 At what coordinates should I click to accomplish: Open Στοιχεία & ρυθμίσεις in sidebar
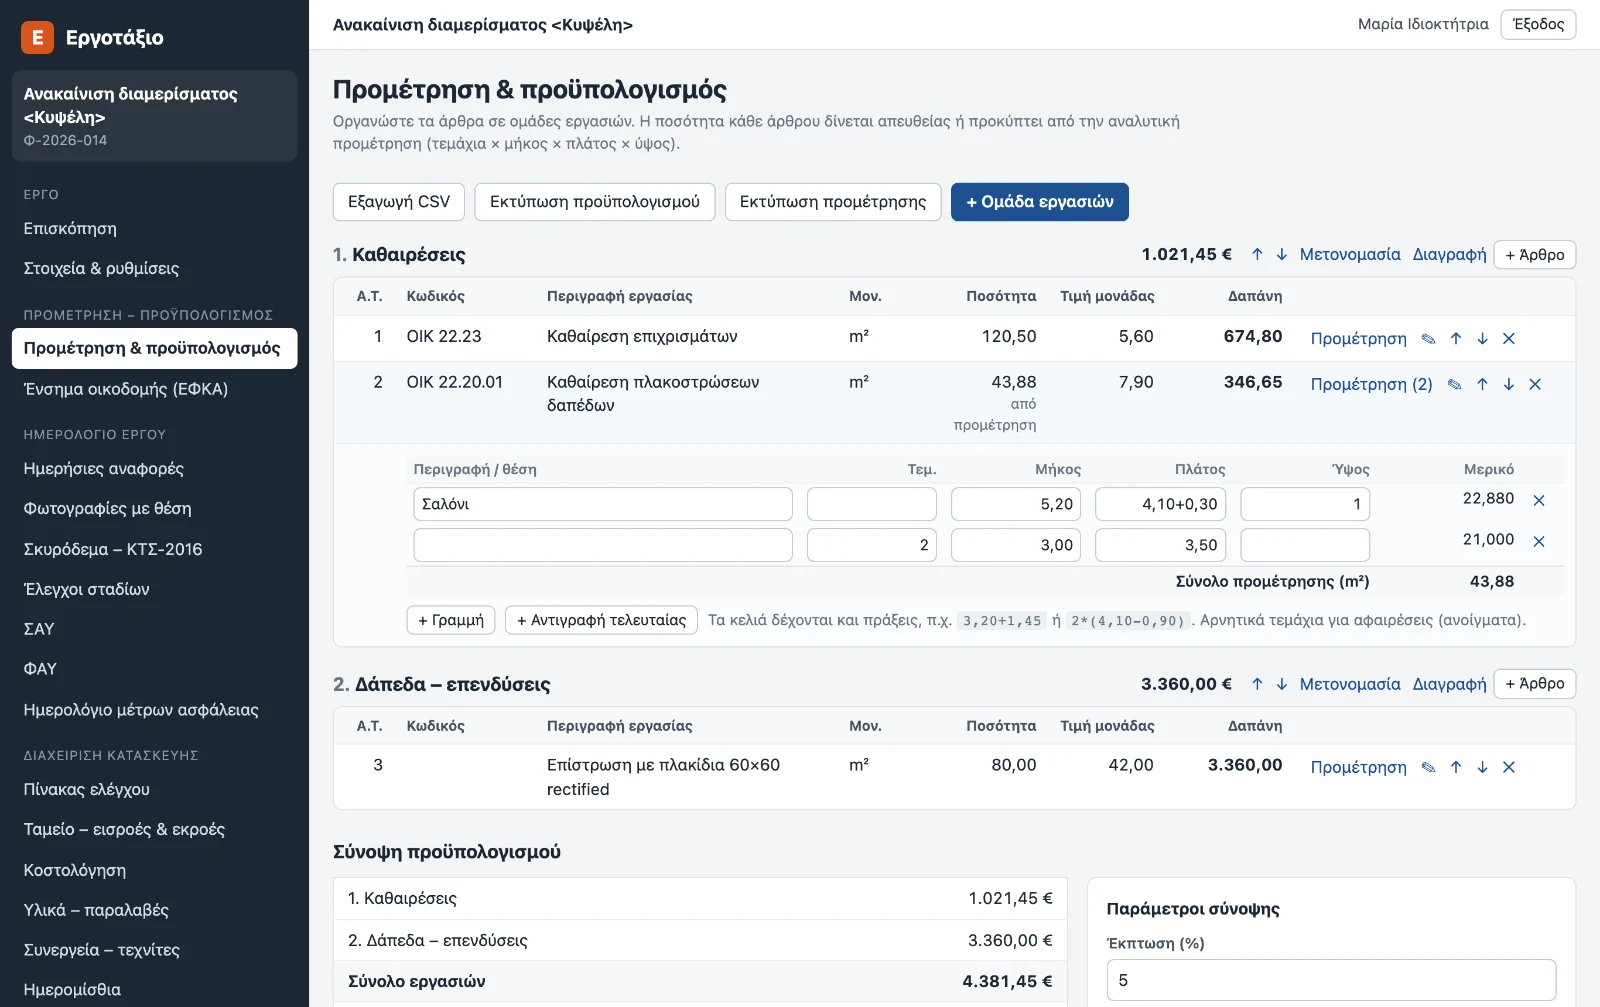(x=154, y=268)
